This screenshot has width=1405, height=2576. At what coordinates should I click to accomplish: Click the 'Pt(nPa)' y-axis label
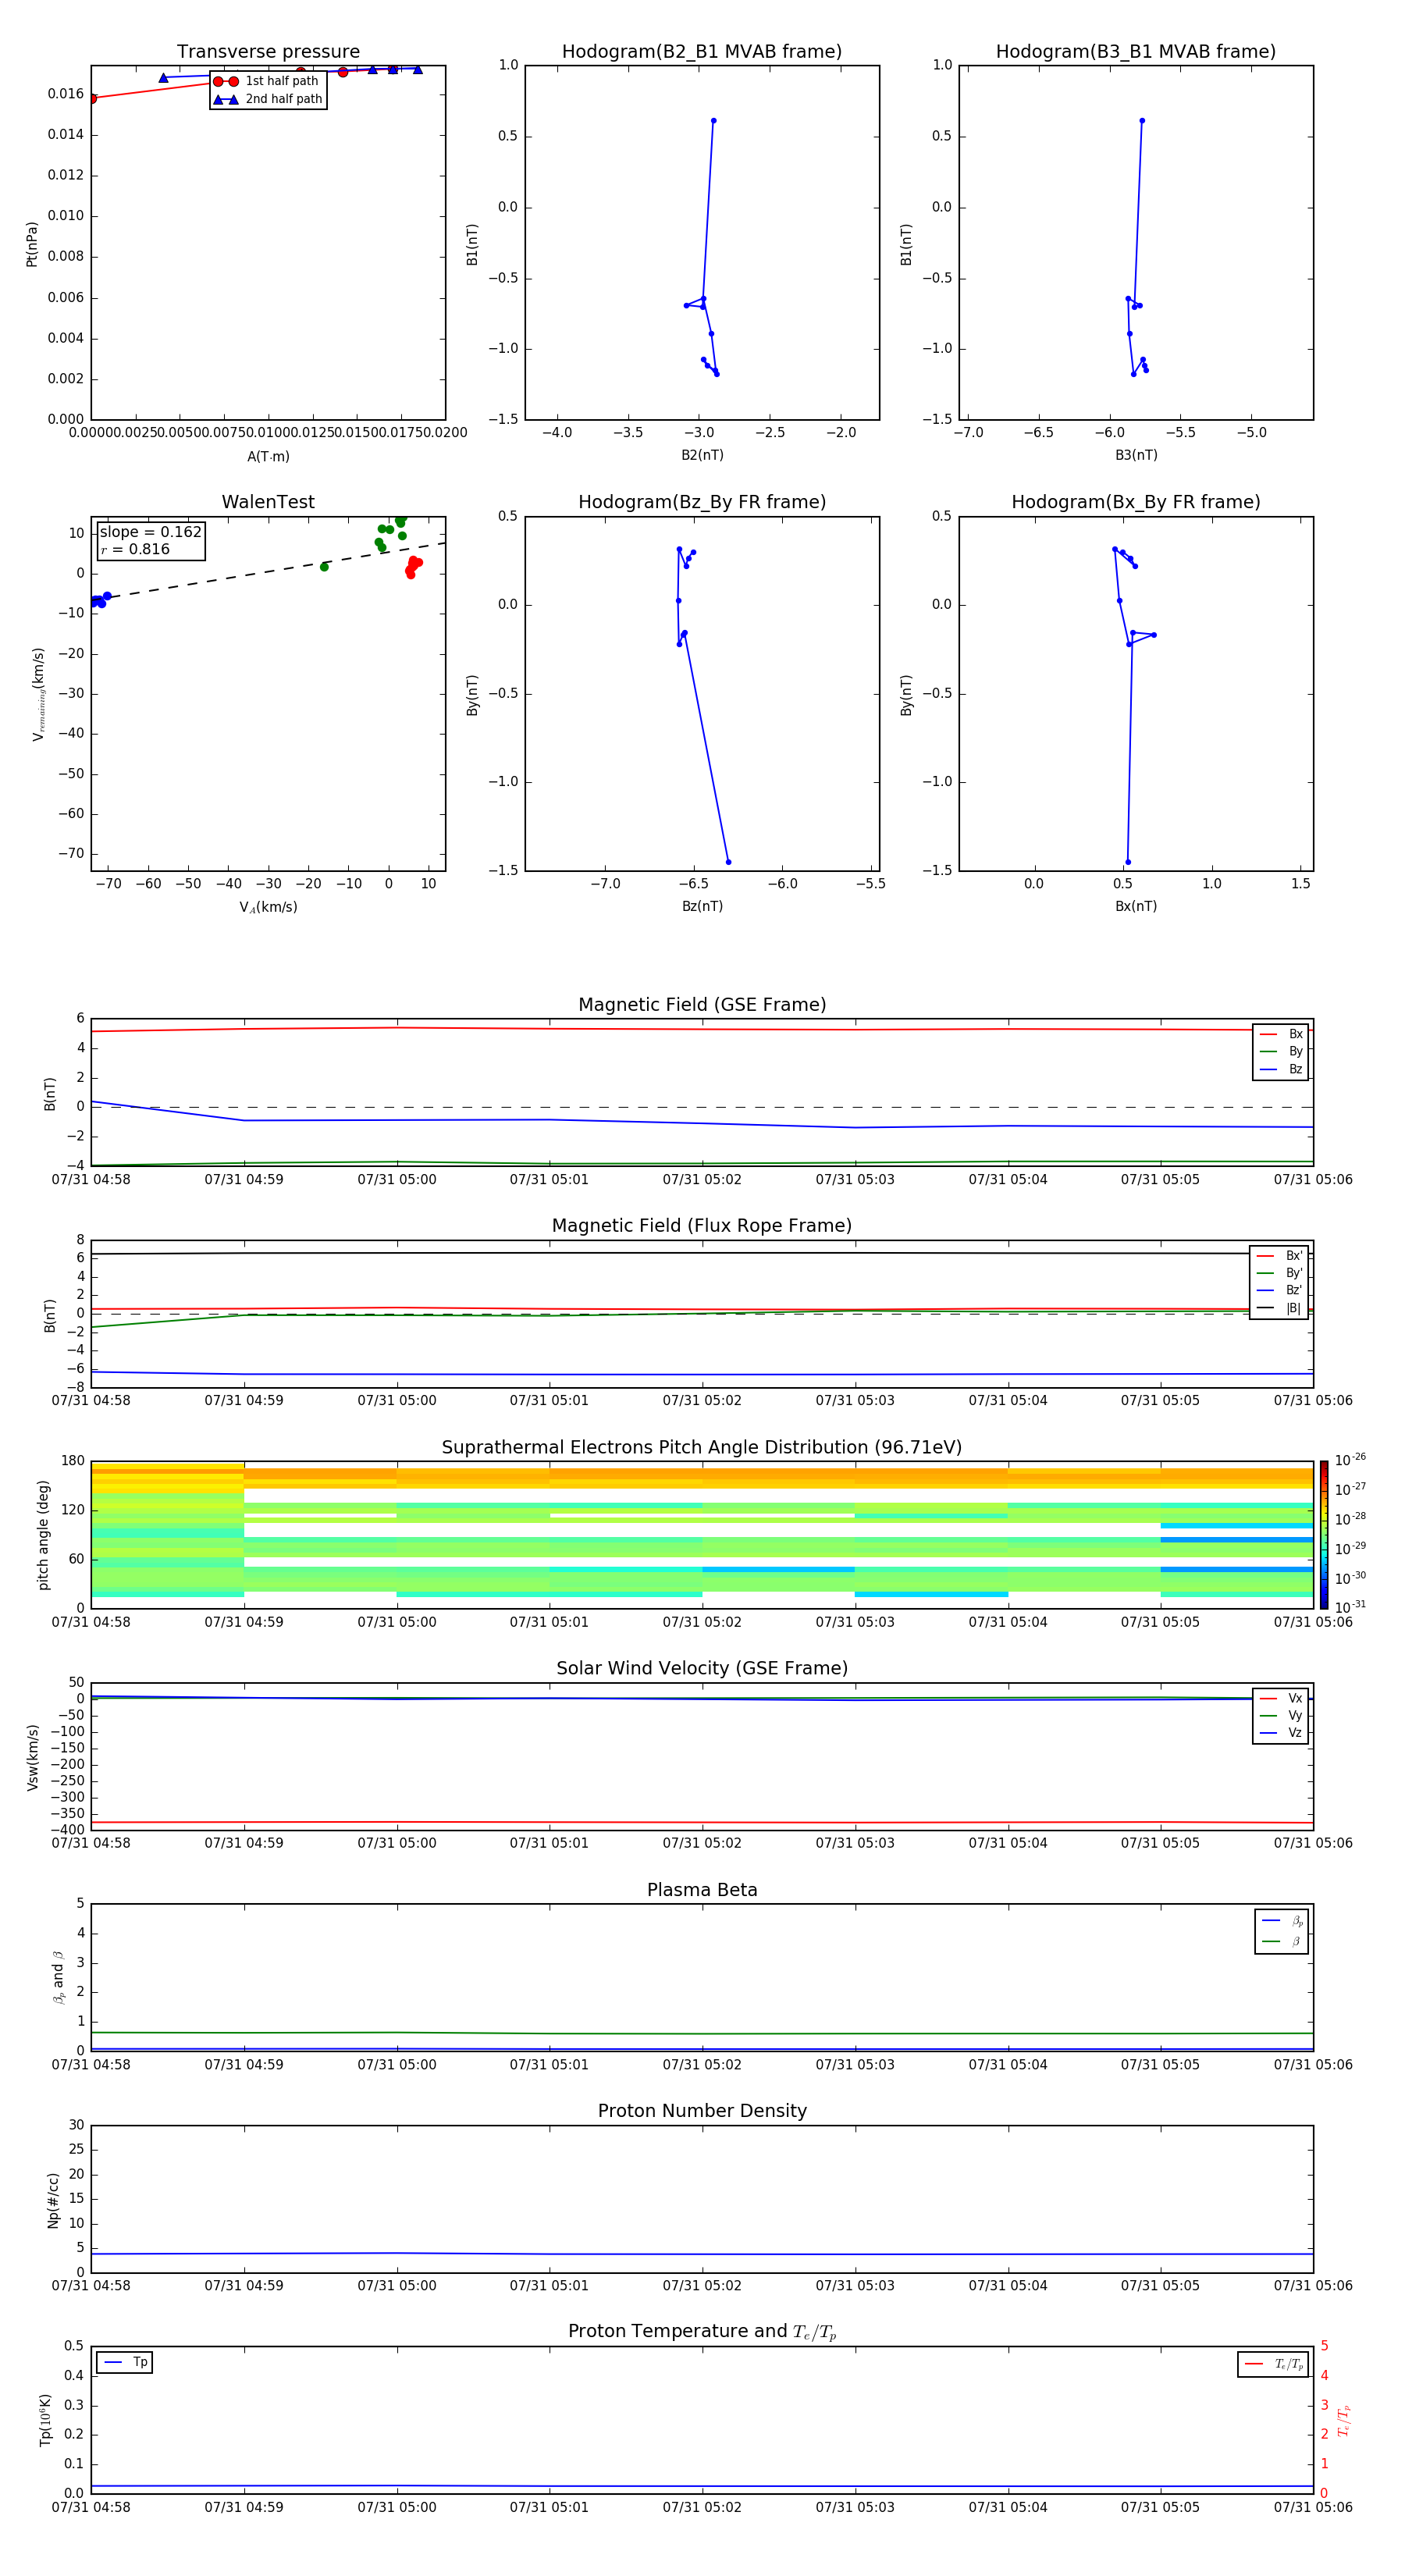32,243
